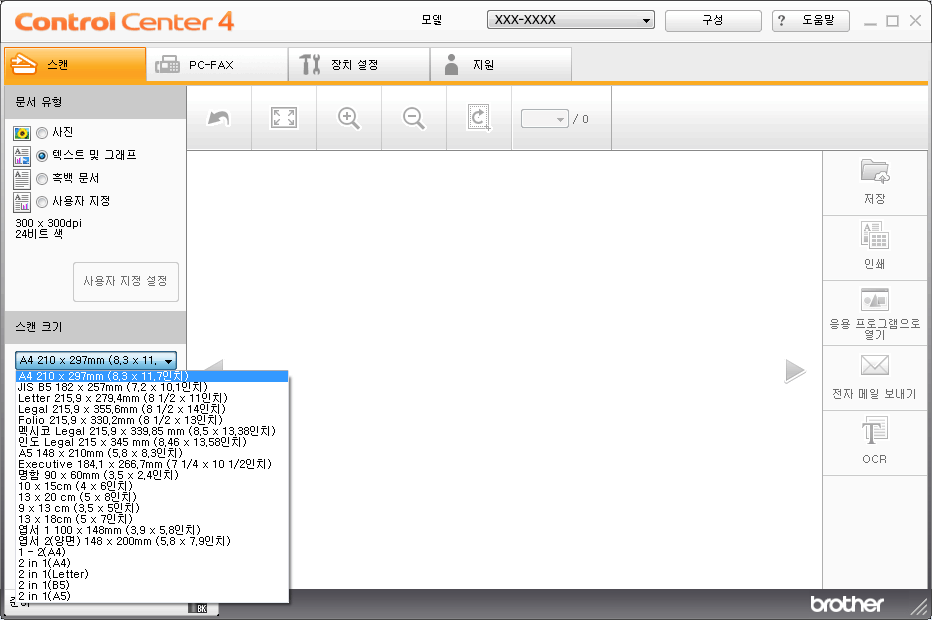Click the zoom out magnifier icon

[x=414, y=118]
